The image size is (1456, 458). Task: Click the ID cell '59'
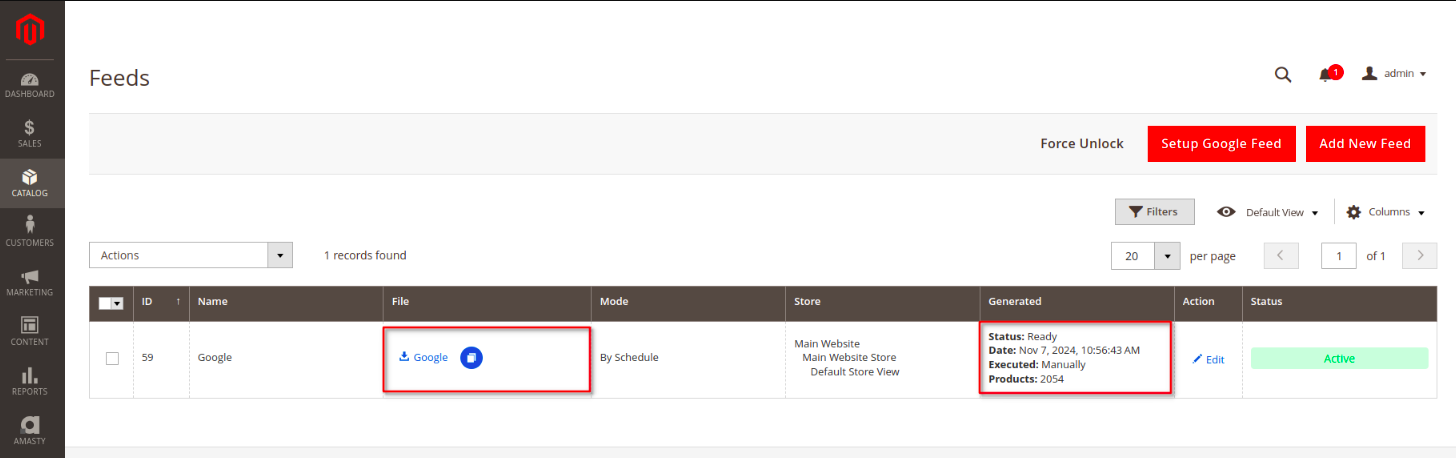(148, 357)
